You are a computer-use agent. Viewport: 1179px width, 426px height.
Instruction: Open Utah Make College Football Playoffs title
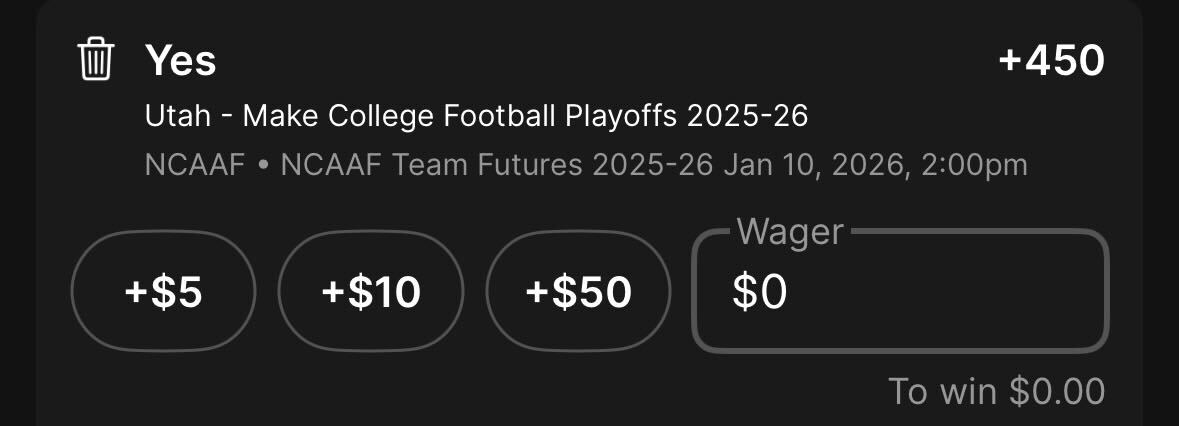point(476,116)
